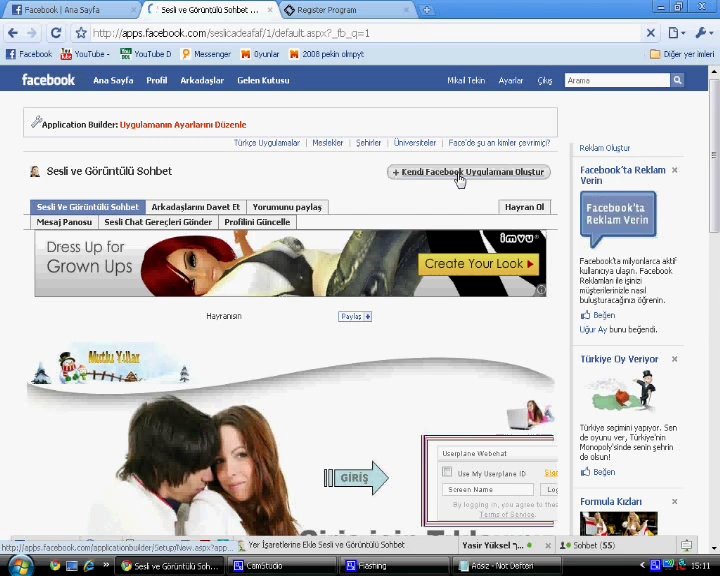
Task: Select the Yorumunu paylaş tab
Action: pyautogui.click(x=287, y=207)
